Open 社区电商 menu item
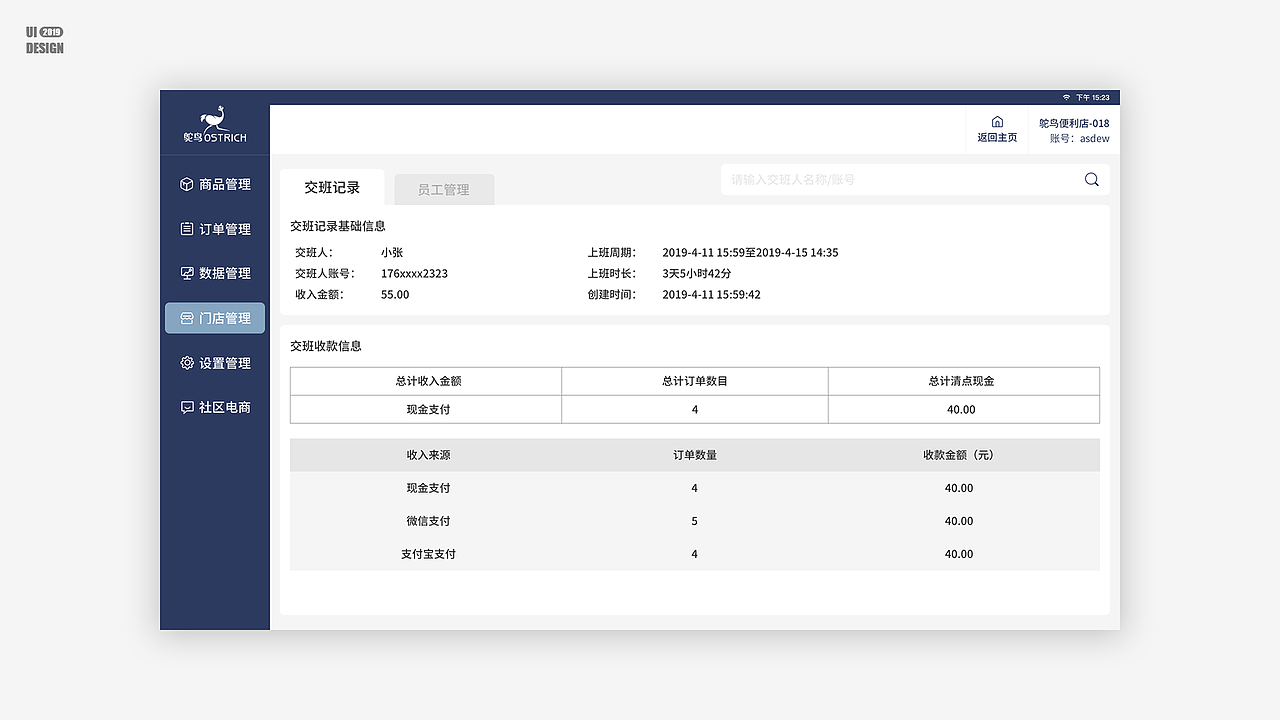Screen dimensions: 1280x720 [x=215, y=407]
